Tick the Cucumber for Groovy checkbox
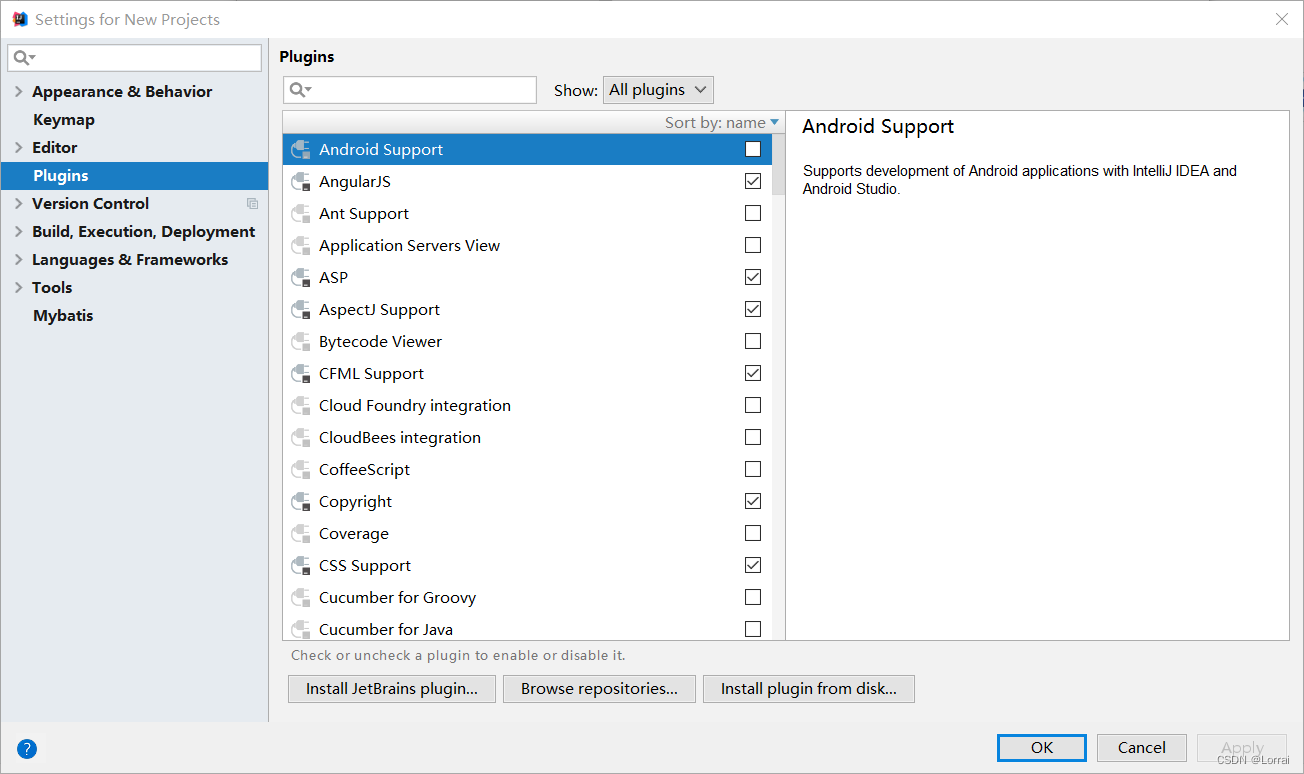 tap(753, 598)
